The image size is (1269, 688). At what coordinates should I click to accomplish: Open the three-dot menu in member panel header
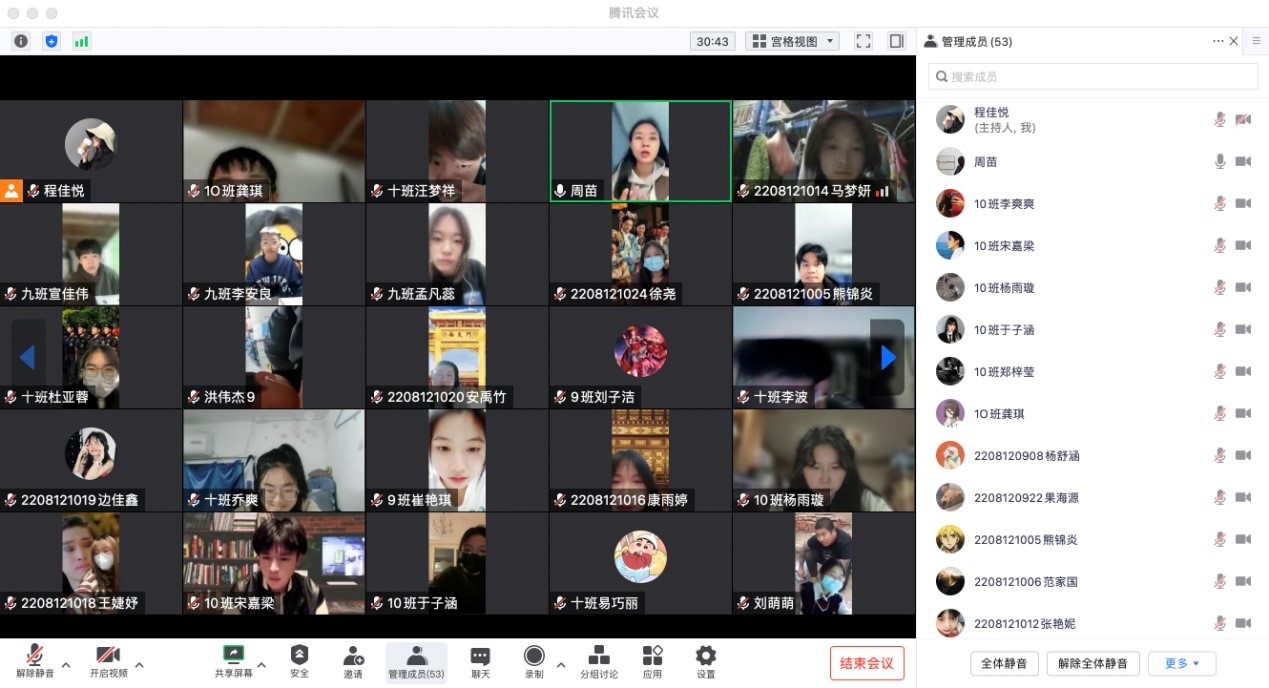[x=1217, y=41]
